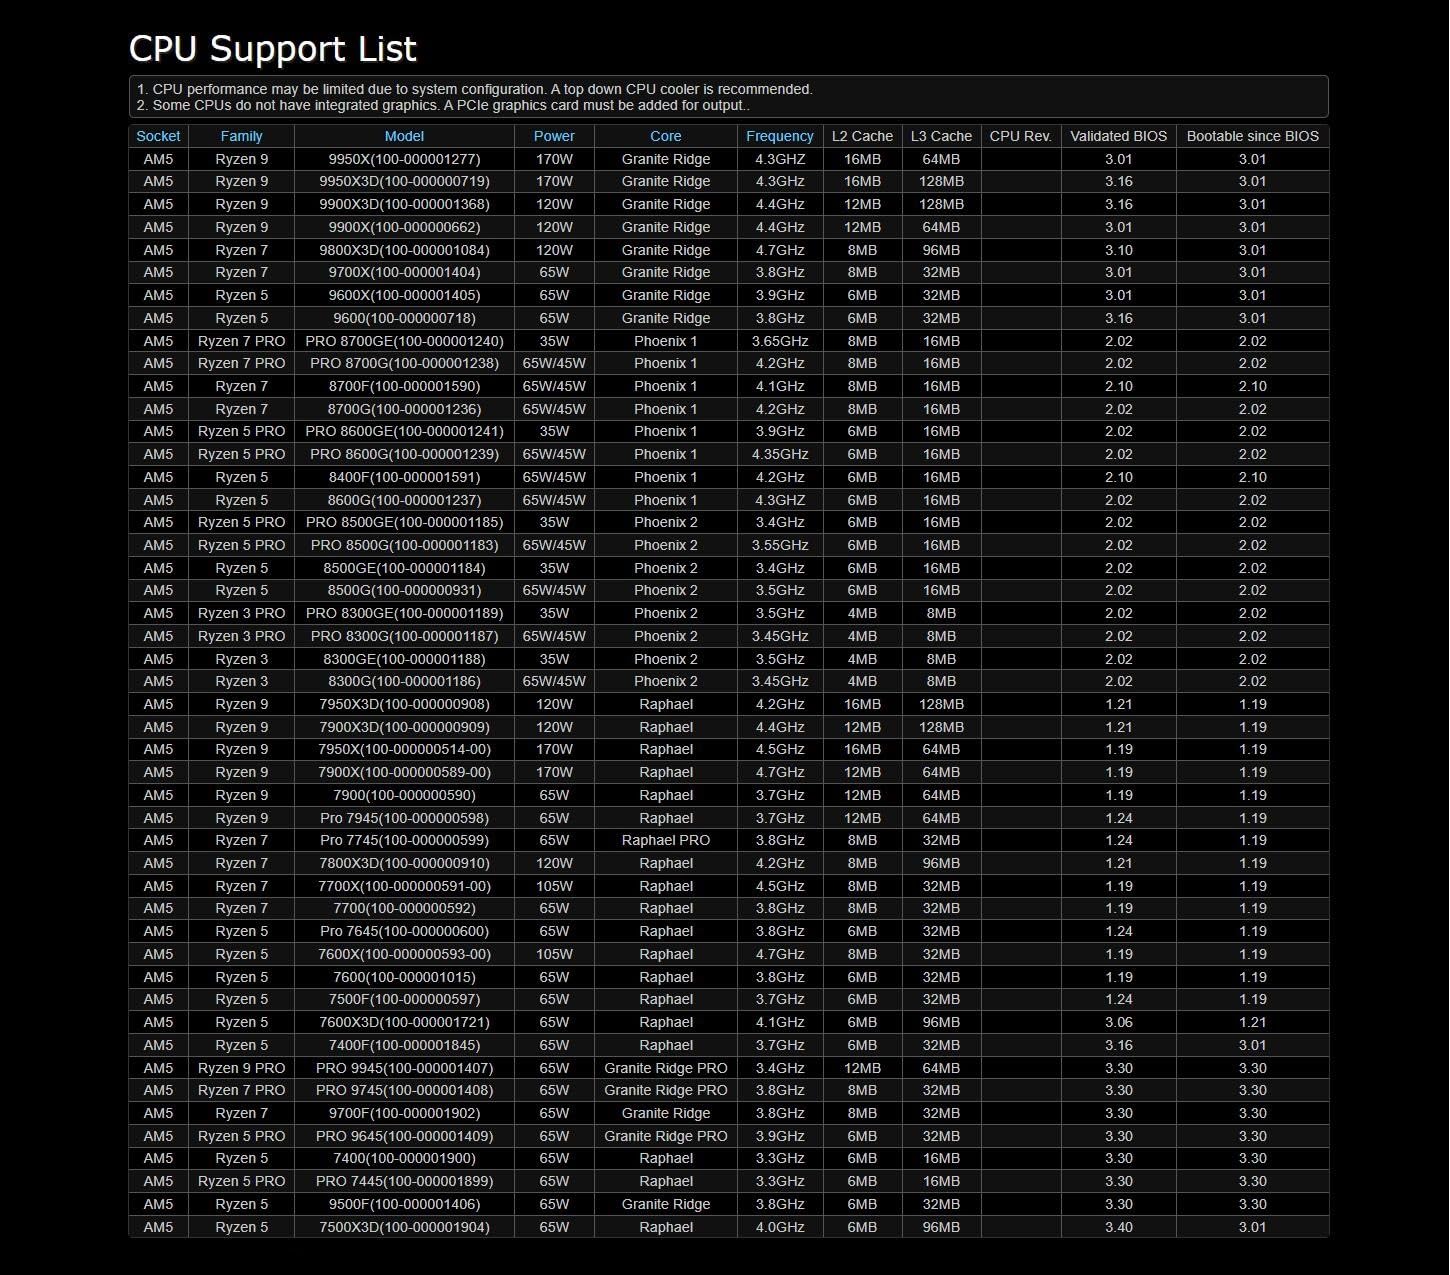The height and width of the screenshot is (1275, 1450).
Task: Select model 8500GE(100-000001184)
Action: 404,568
